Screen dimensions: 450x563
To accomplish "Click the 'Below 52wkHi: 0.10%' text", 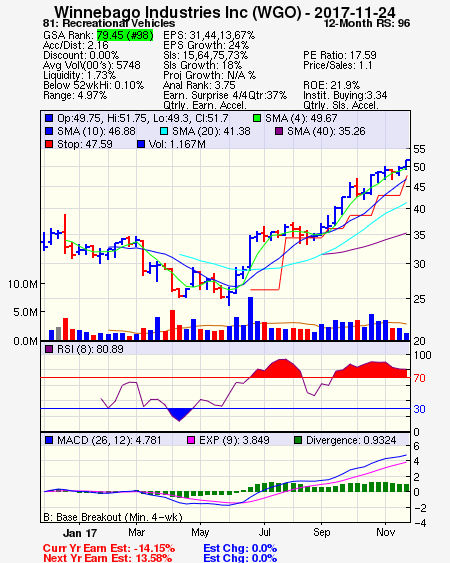I will (93, 85).
